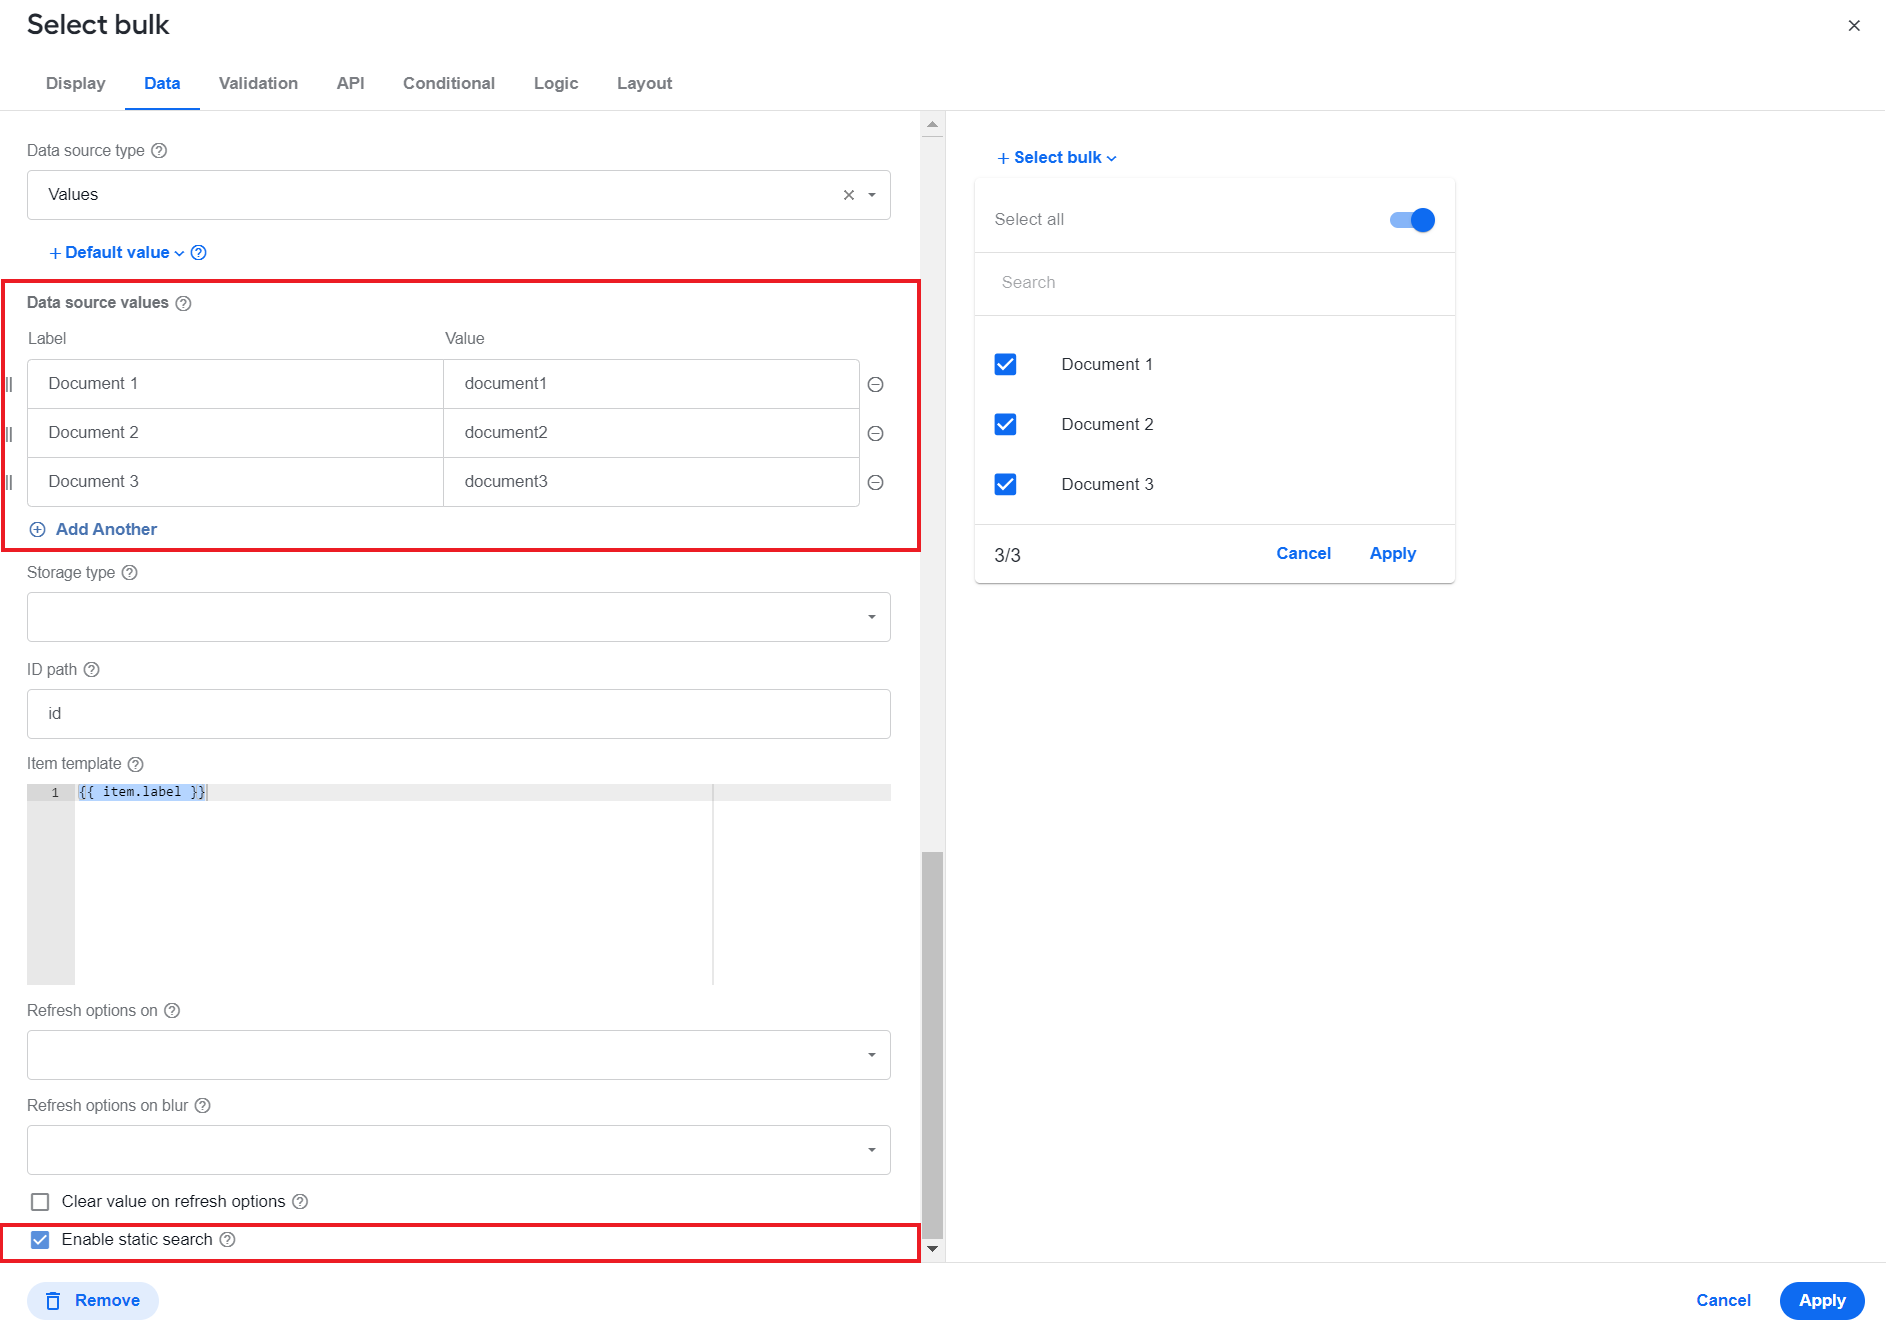Uncheck Enable static search
Image resolution: width=1886 pixels, height=1337 pixels.
[x=40, y=1240]
